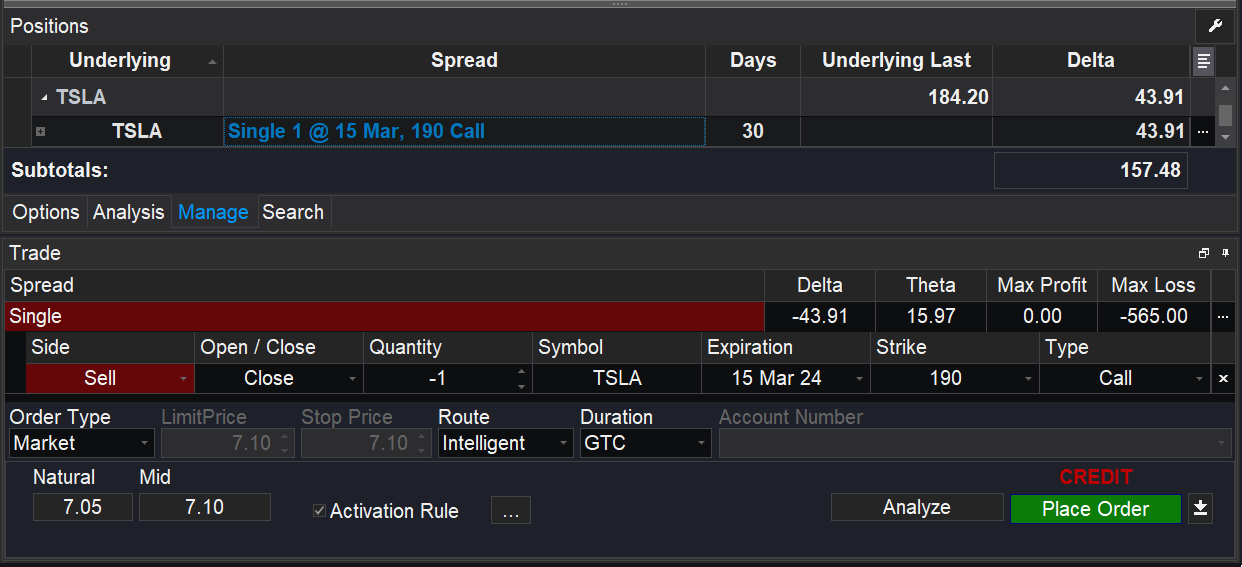The height and width of the screenshot is (567, 1242).
Task: Expand the TSLA position row plus icon
Action: [x=41, y=132]
